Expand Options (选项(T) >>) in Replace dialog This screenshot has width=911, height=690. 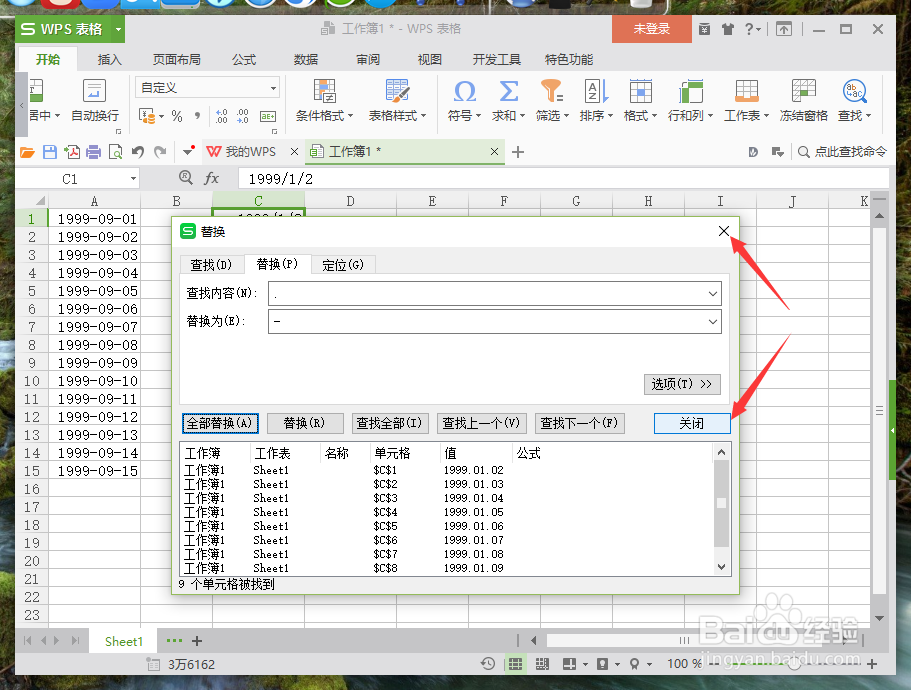point(682,384)
